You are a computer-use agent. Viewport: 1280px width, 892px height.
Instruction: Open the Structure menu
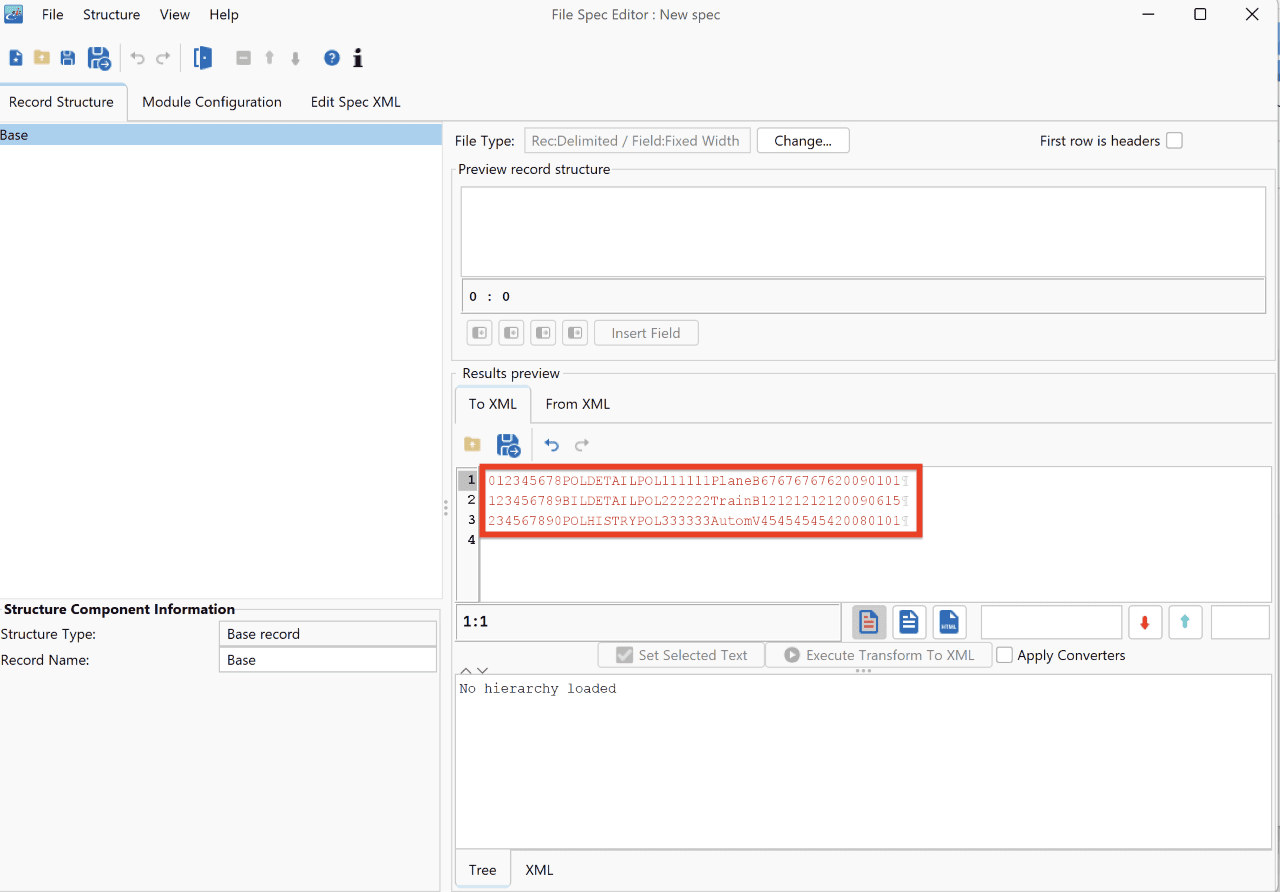(111, 14)
